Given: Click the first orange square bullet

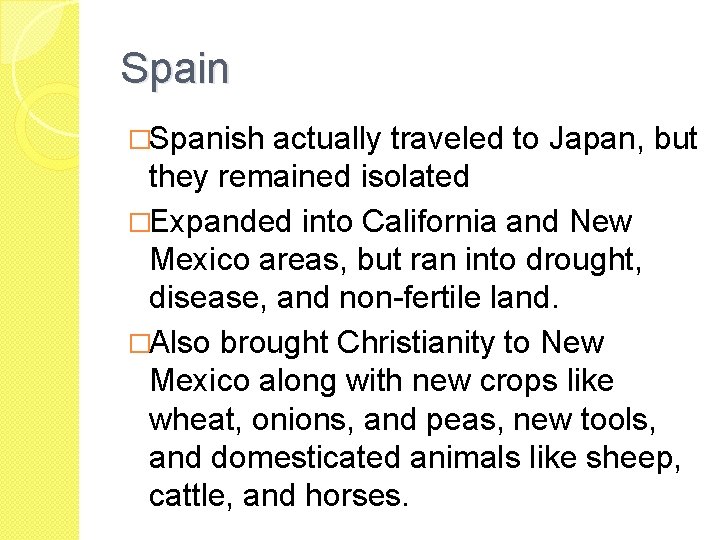Looking at the screenshot, I should pos(139,140).
